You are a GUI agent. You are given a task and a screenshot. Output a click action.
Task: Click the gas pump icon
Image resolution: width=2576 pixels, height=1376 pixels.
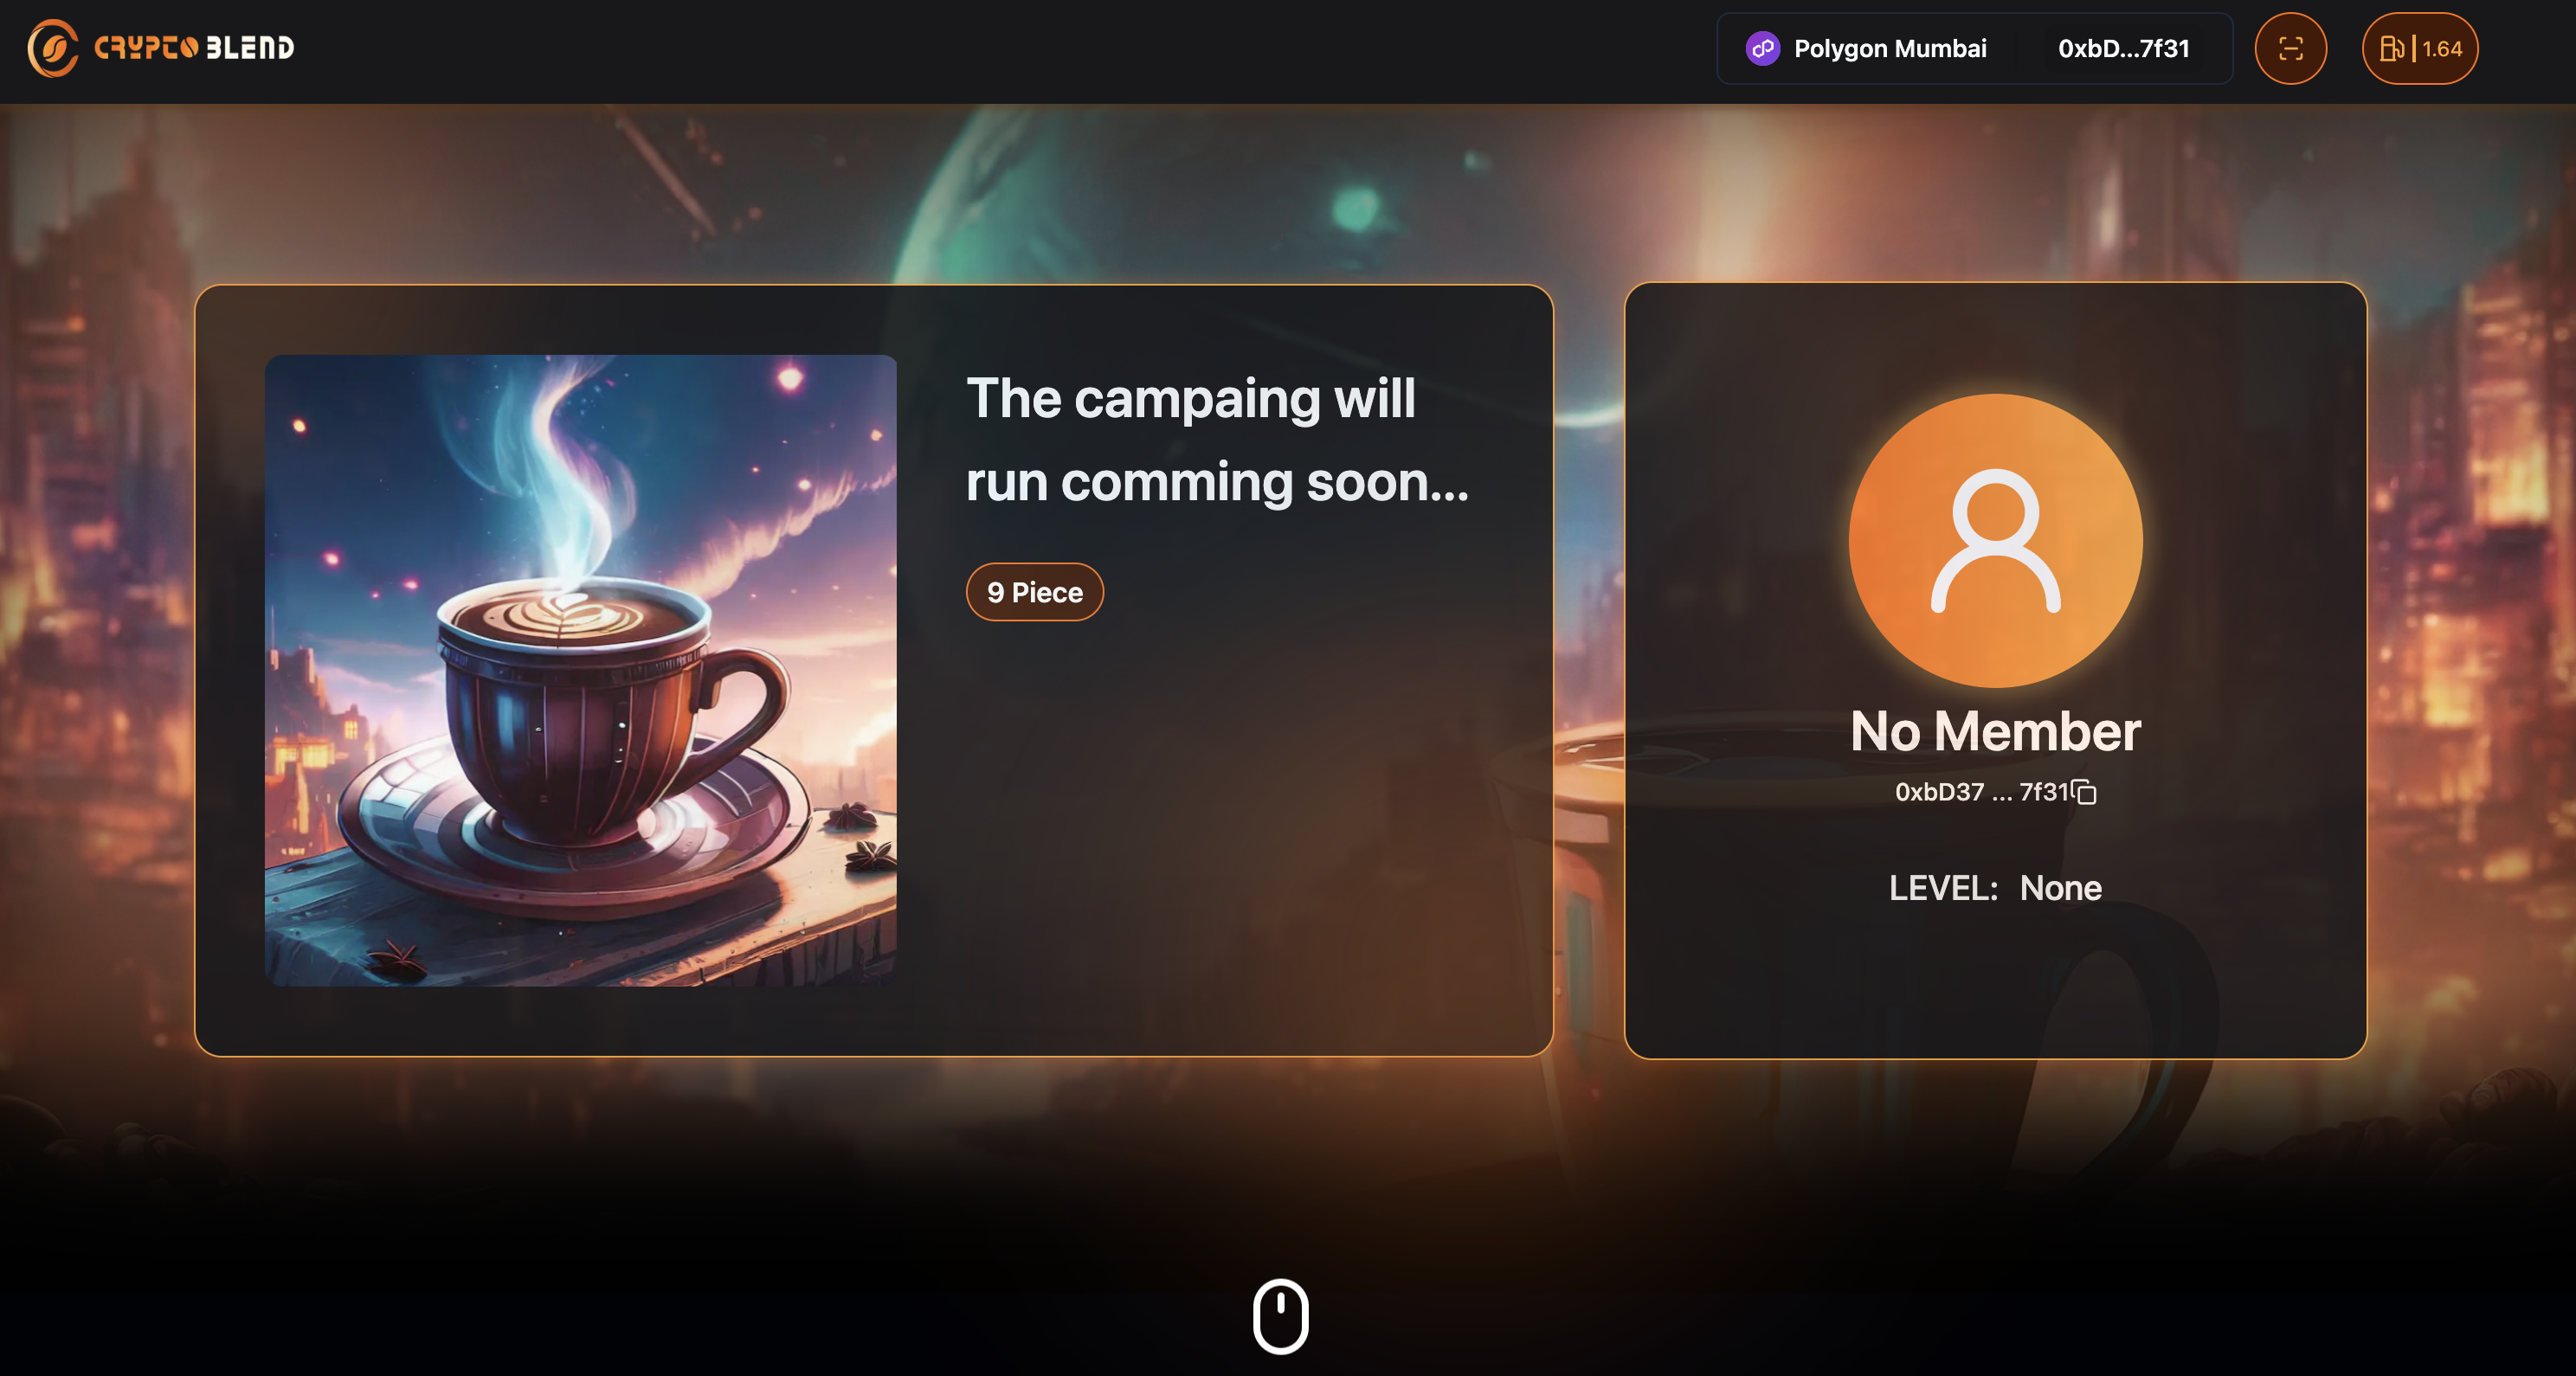coord(2391,48)
